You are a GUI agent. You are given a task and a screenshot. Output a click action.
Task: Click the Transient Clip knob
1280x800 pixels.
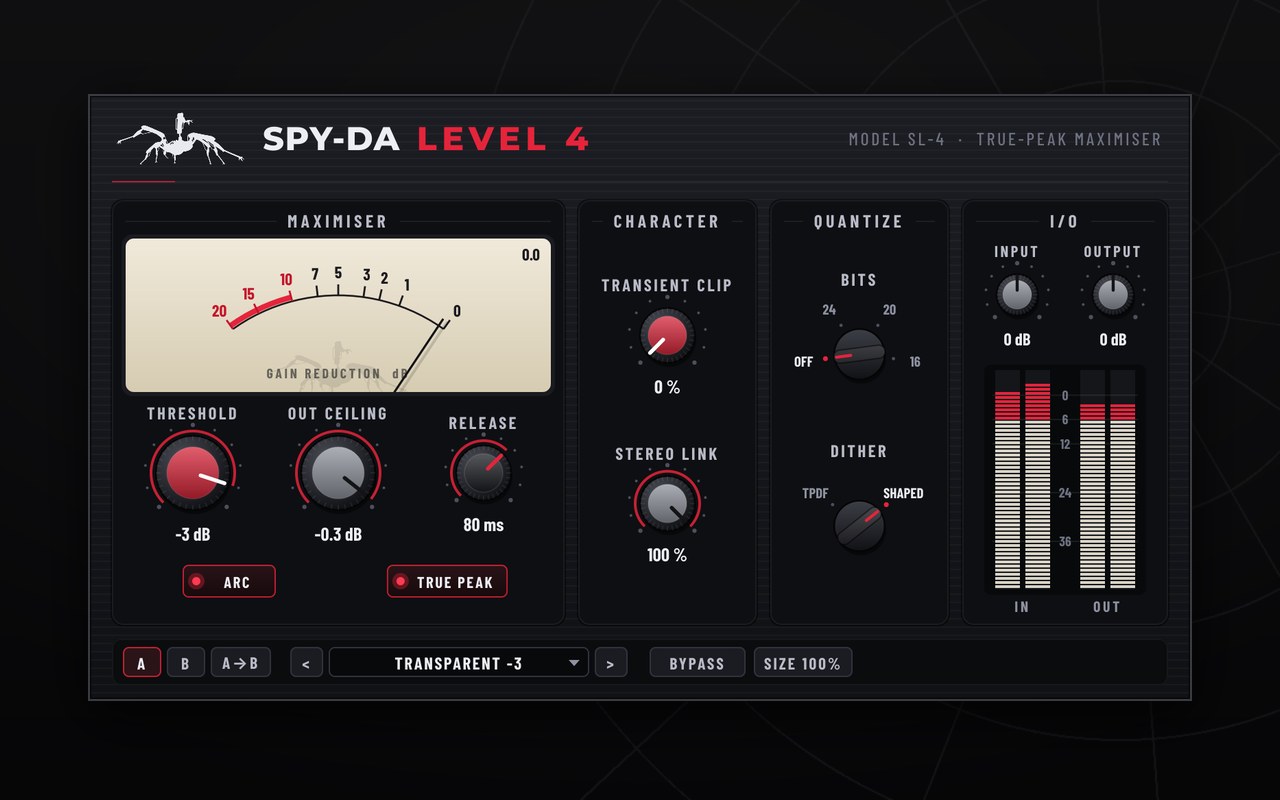click(666, 334)
